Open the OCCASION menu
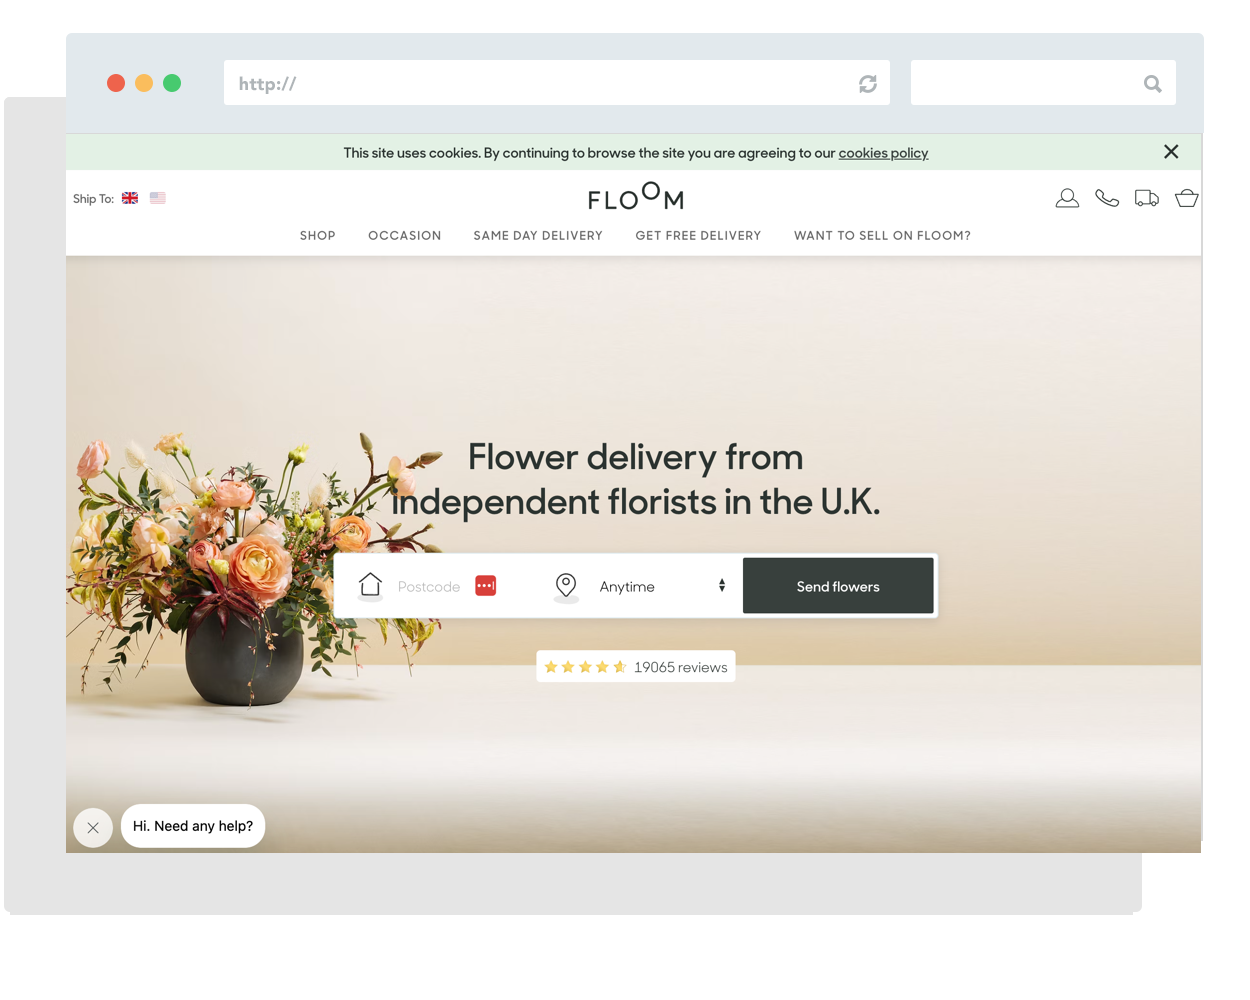The image size is (1250, 1000). point(405,236)
